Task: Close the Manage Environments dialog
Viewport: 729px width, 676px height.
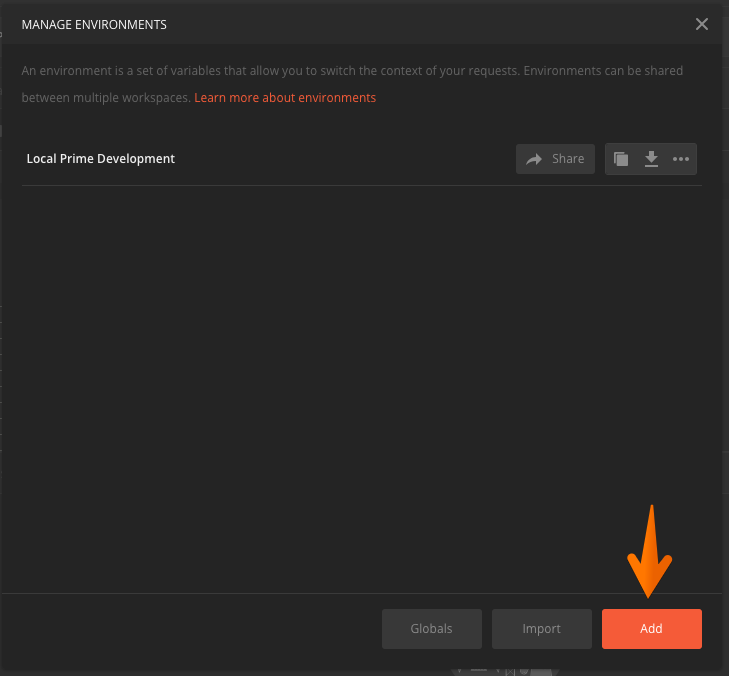Action: coord(702,24)
